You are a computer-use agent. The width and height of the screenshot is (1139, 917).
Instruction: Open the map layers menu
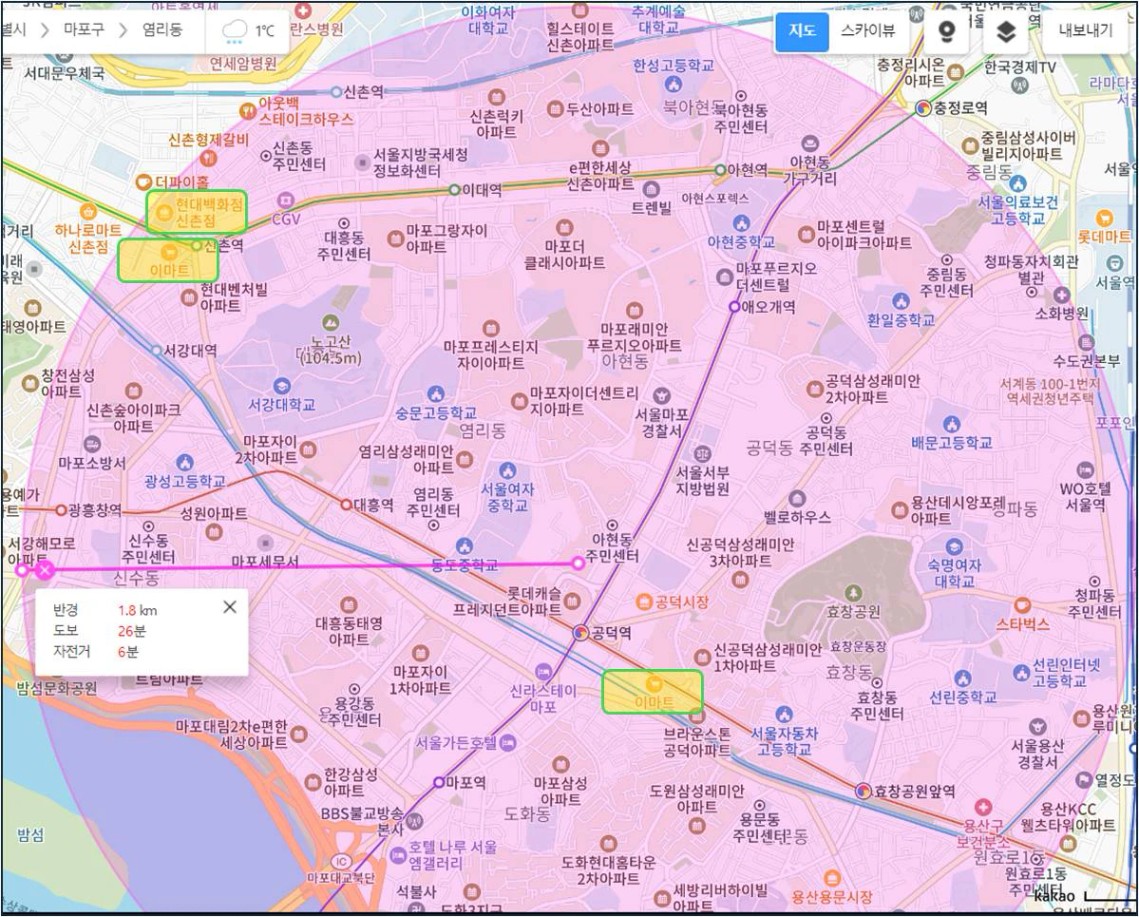1005,31
